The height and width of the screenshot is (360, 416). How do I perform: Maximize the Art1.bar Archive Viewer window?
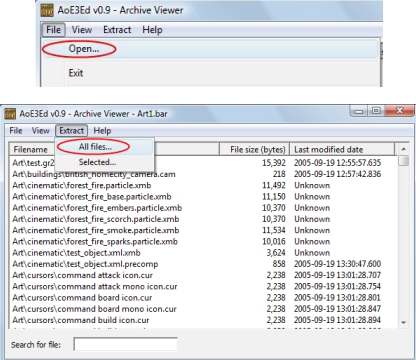pos(376,111)
